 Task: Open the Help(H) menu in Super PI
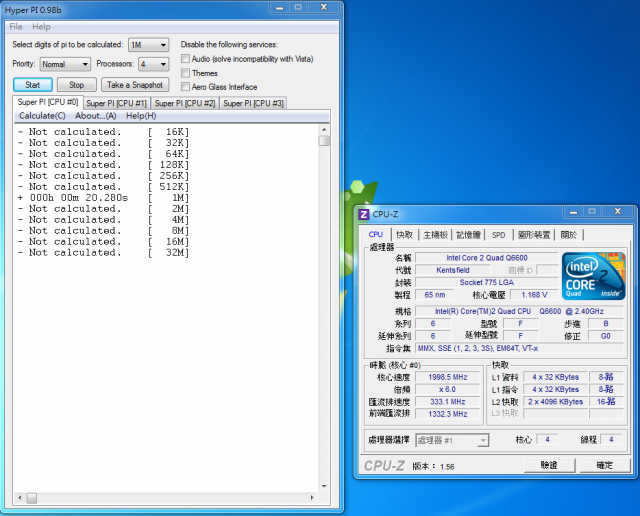[141, 116]
